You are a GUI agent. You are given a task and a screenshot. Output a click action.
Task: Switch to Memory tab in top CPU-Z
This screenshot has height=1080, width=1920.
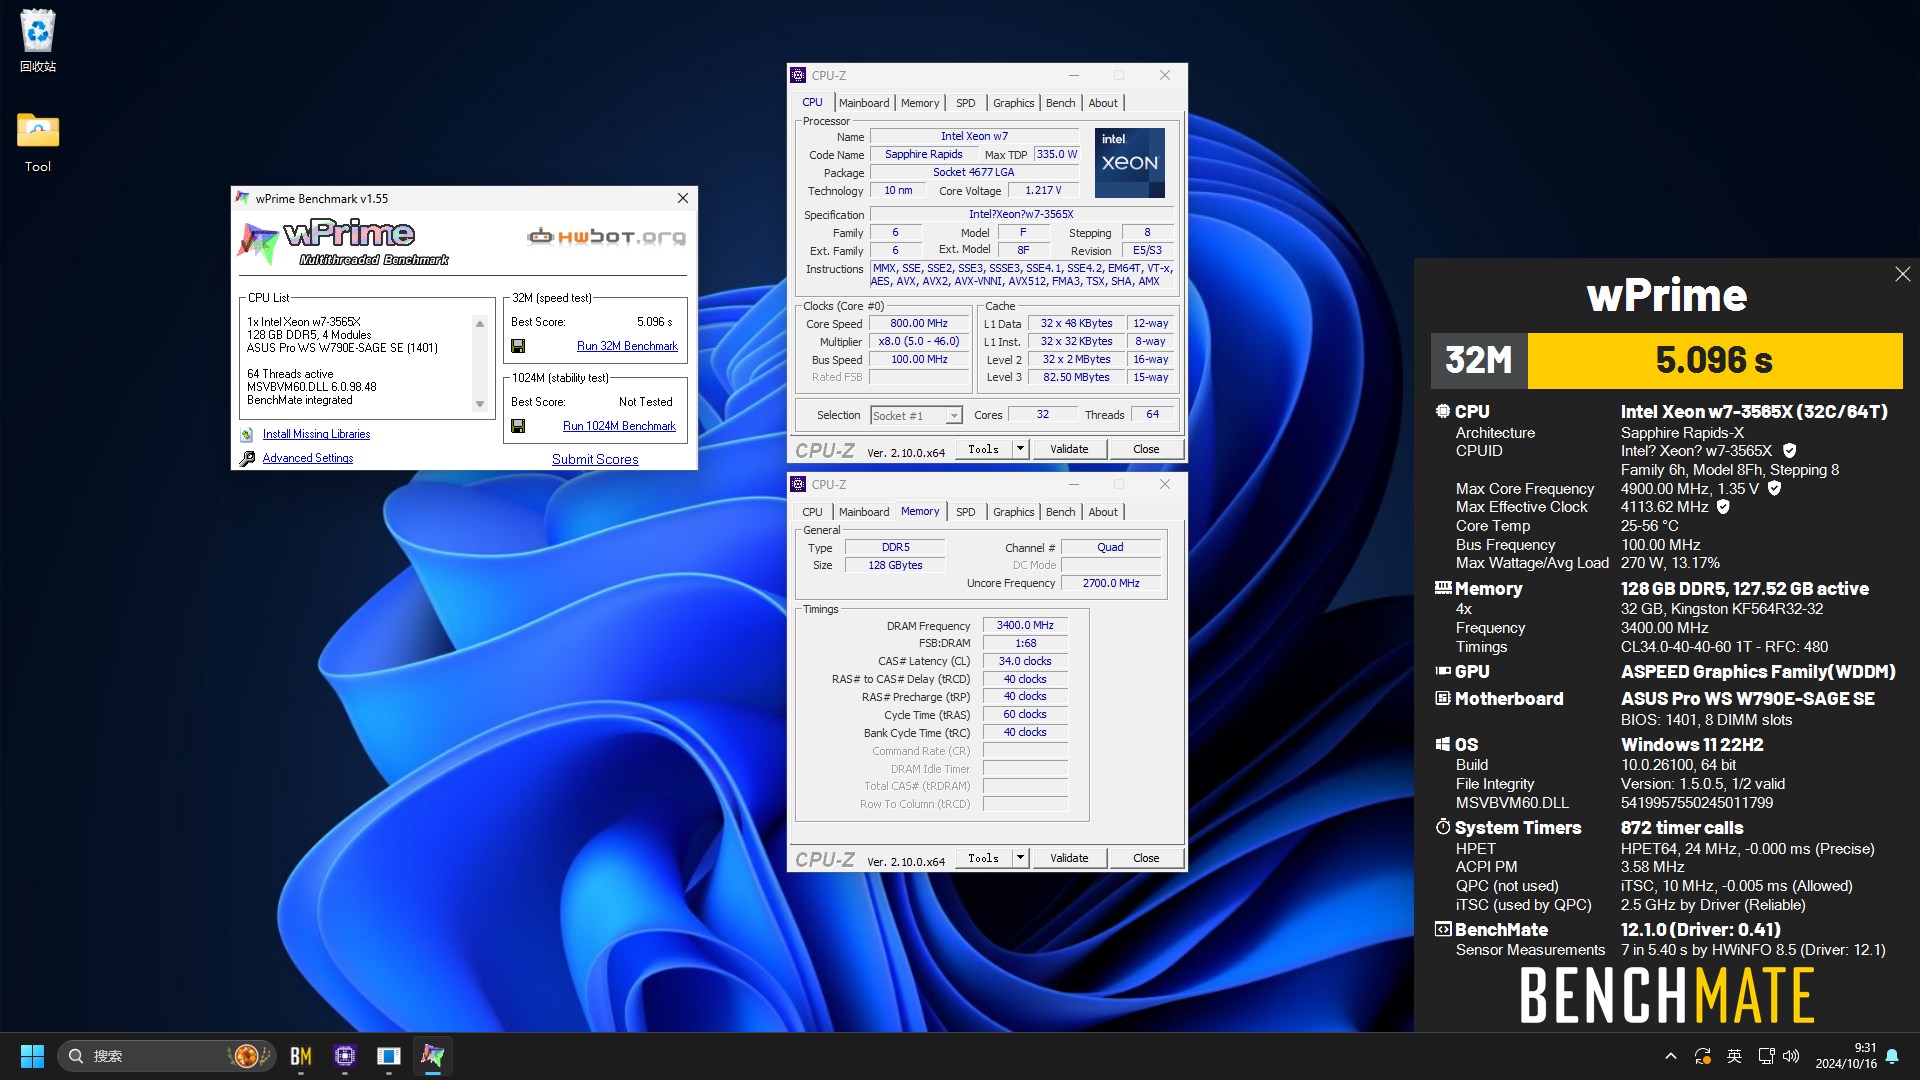919,103
